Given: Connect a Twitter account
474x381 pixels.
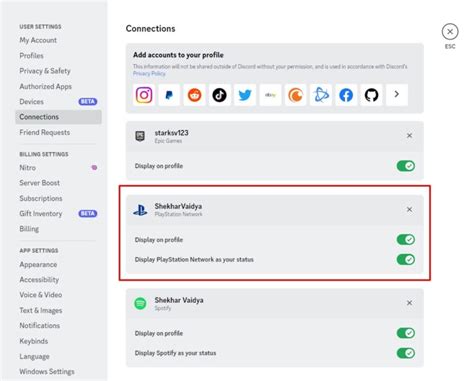Looking at the screenshot, I should pos(245,95).
